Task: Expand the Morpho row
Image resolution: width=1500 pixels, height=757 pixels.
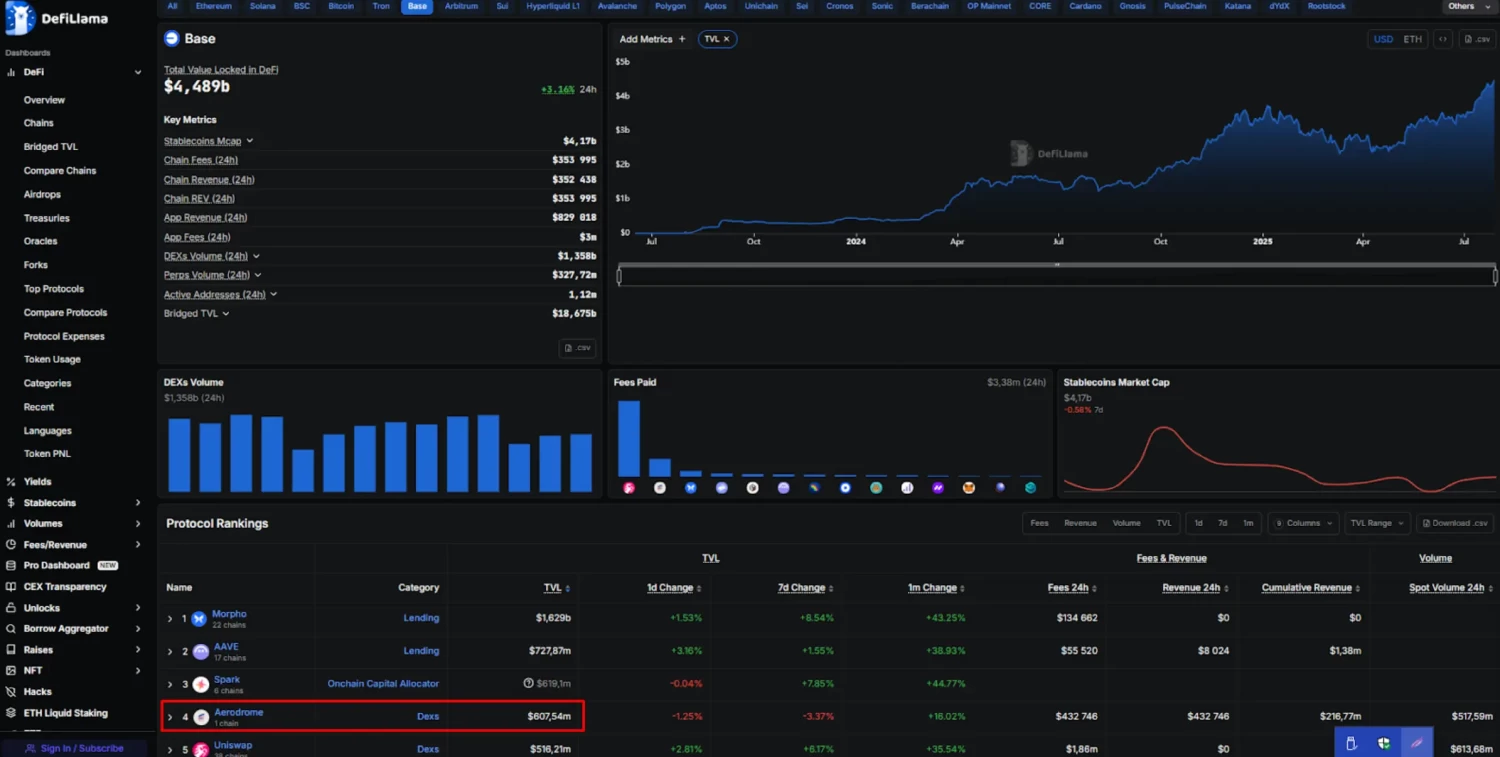Action: tap(170, 619)
